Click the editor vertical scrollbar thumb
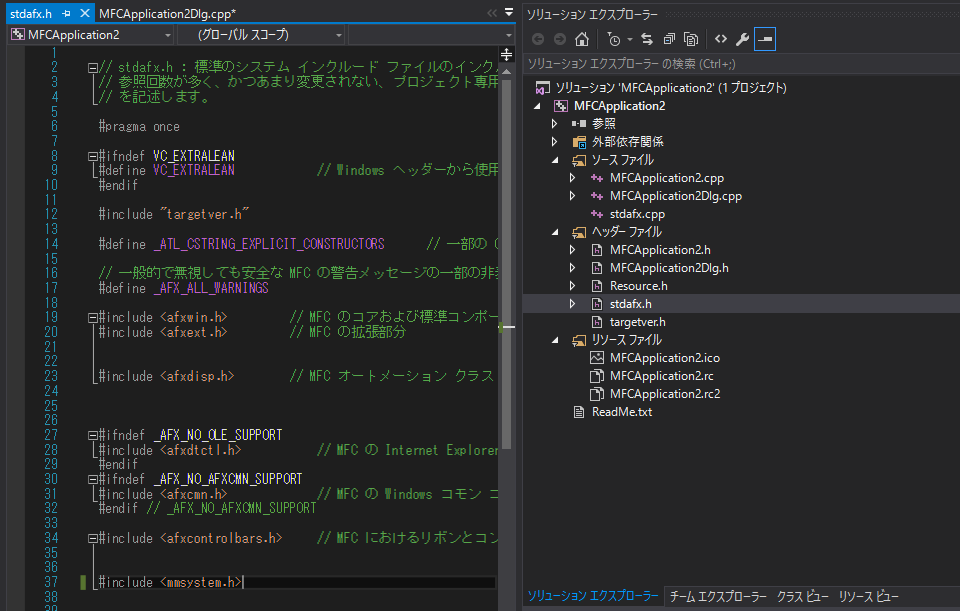The image size is (960, 611). 506,263
